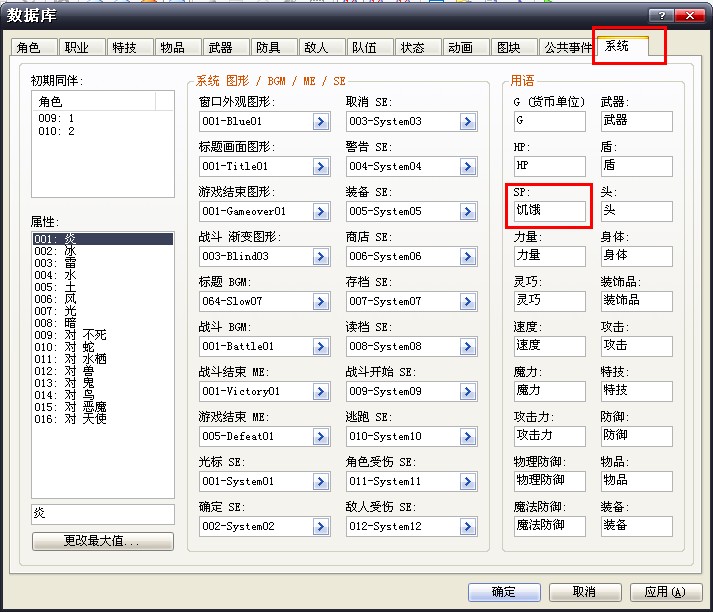
Task: Select initial party member 010: 2
Action: (103, 131)
